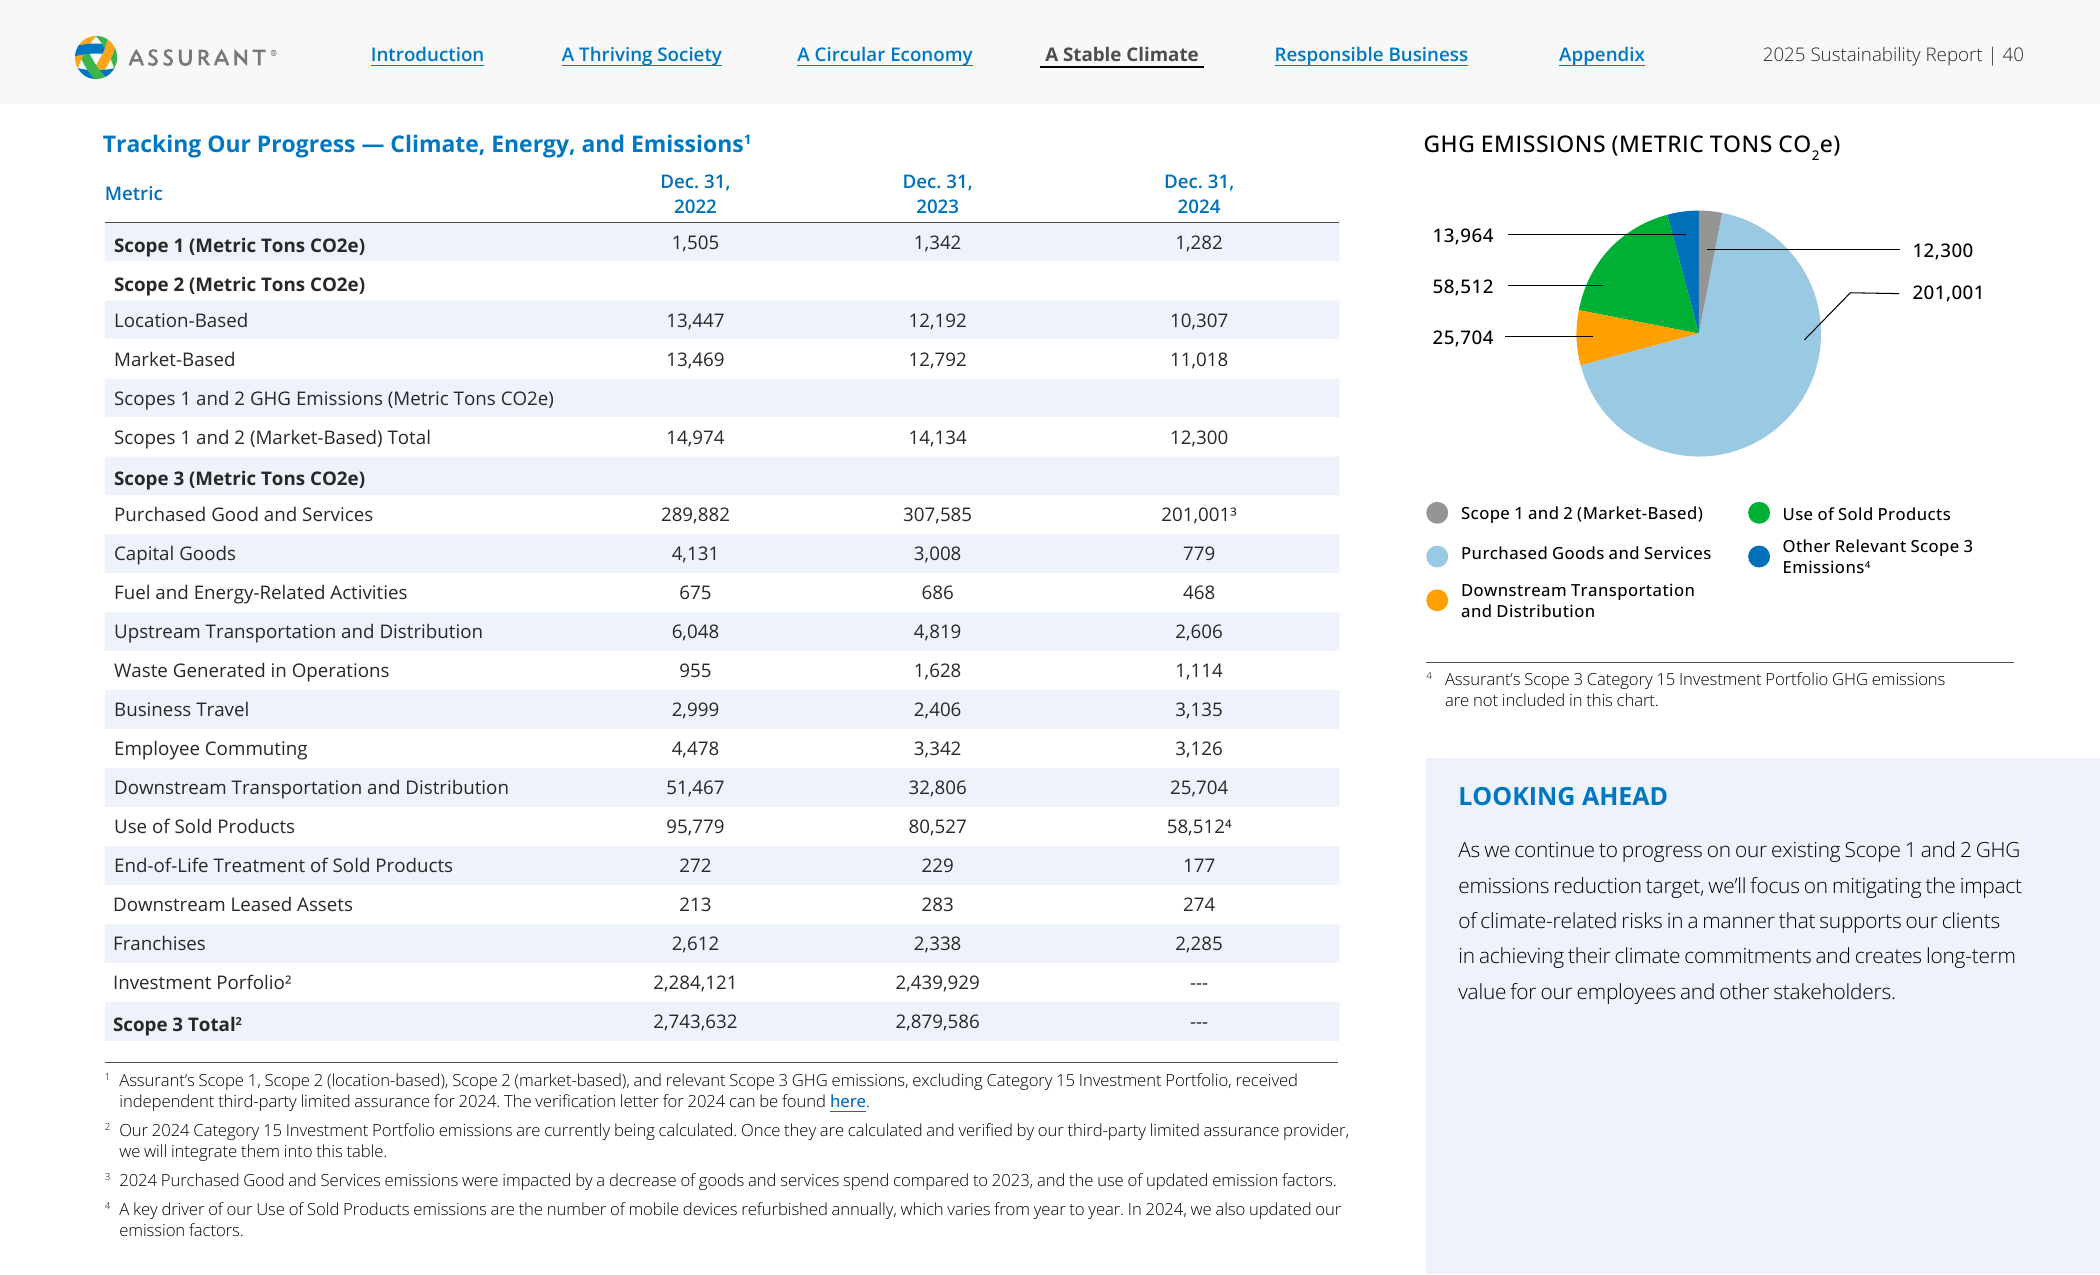This screenshot has width=2100, height=1275.
Task: Click the 2,743,632 Scope 3 total value
Action: [695, 1021]
